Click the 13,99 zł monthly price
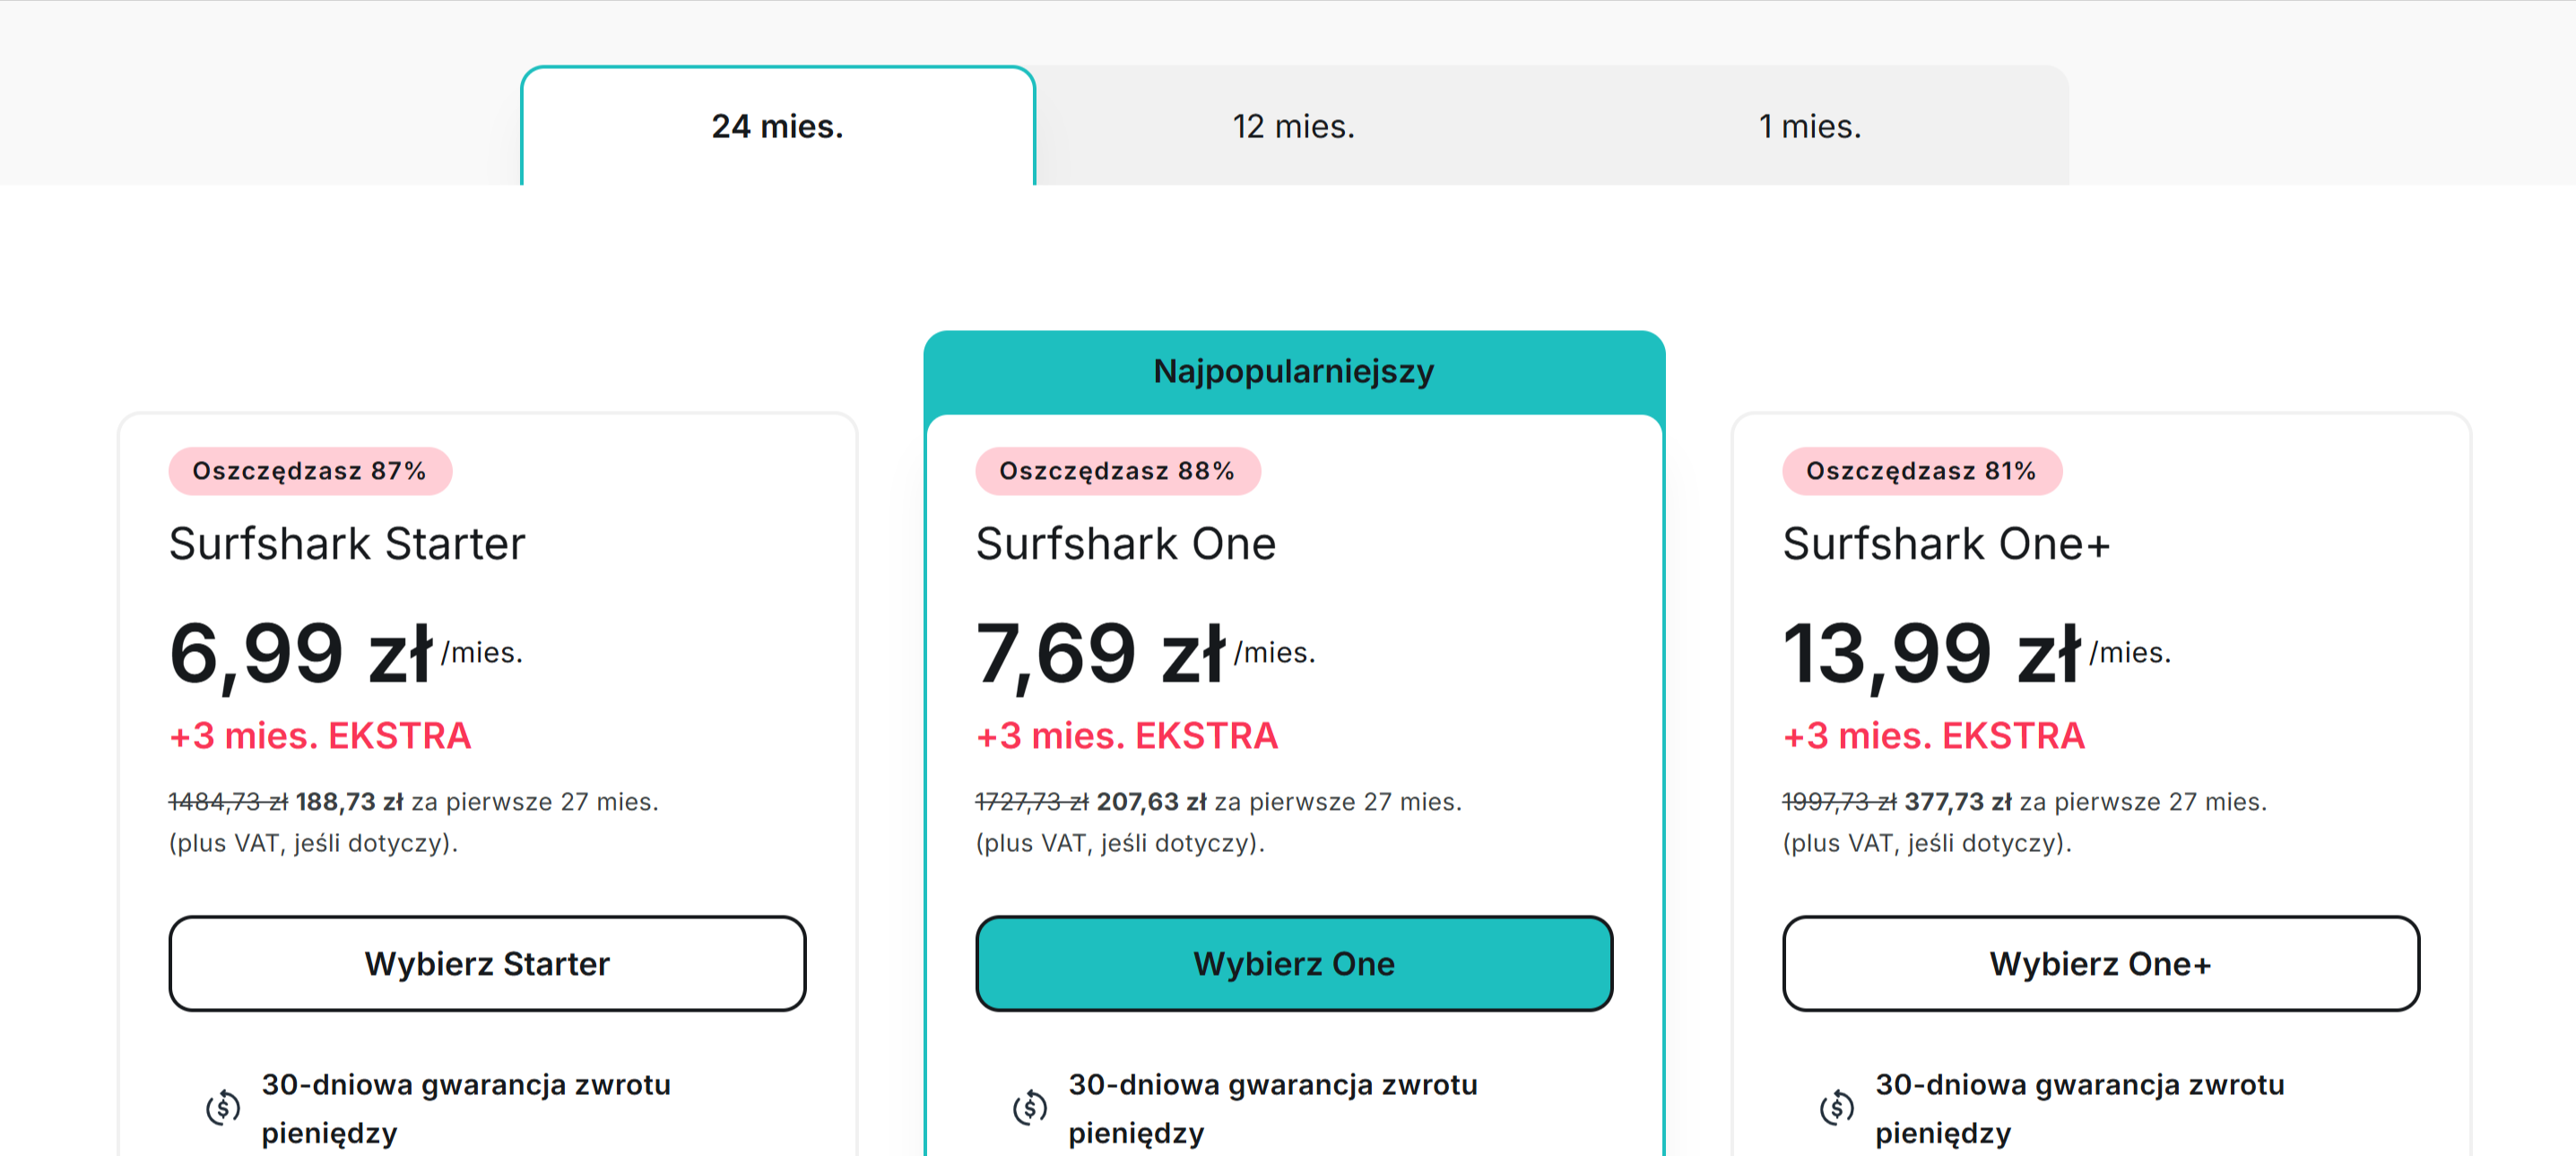 [1931, 654]
